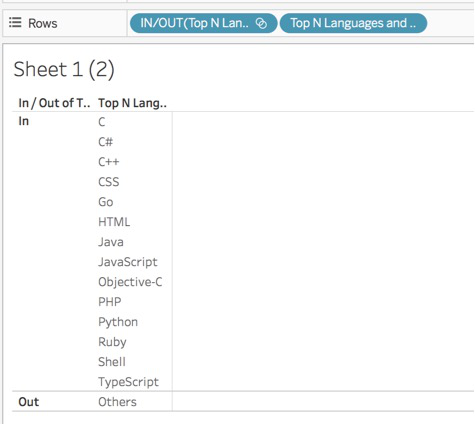Select the Objective-C row label
The height and width of the screenshot is (424, 475).
(x=130, y=282)
